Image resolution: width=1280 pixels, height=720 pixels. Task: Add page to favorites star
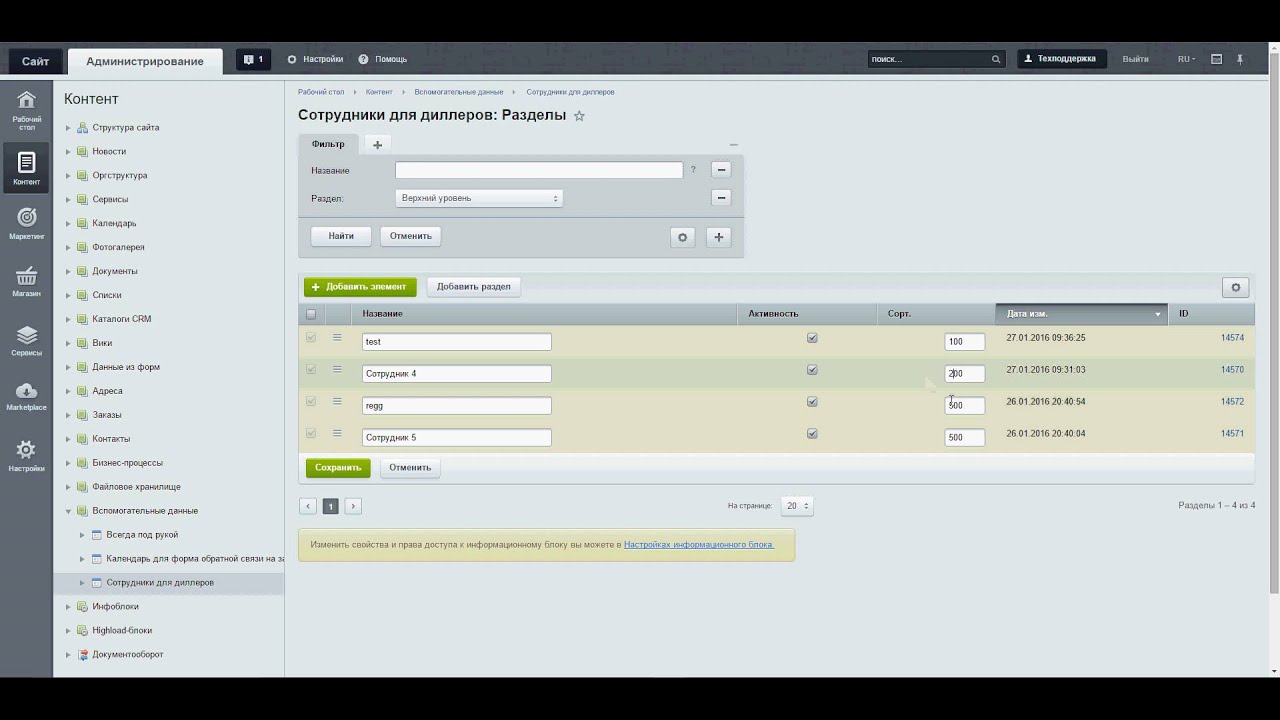click(579, 116)
